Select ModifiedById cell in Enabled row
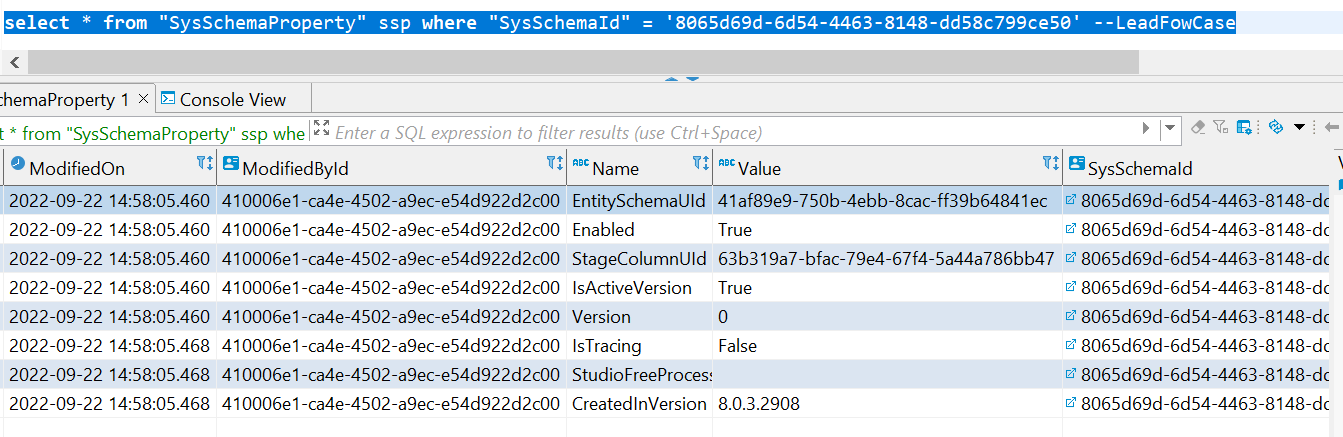This screenshot has width=1343, height=437. tap(391, 230)
